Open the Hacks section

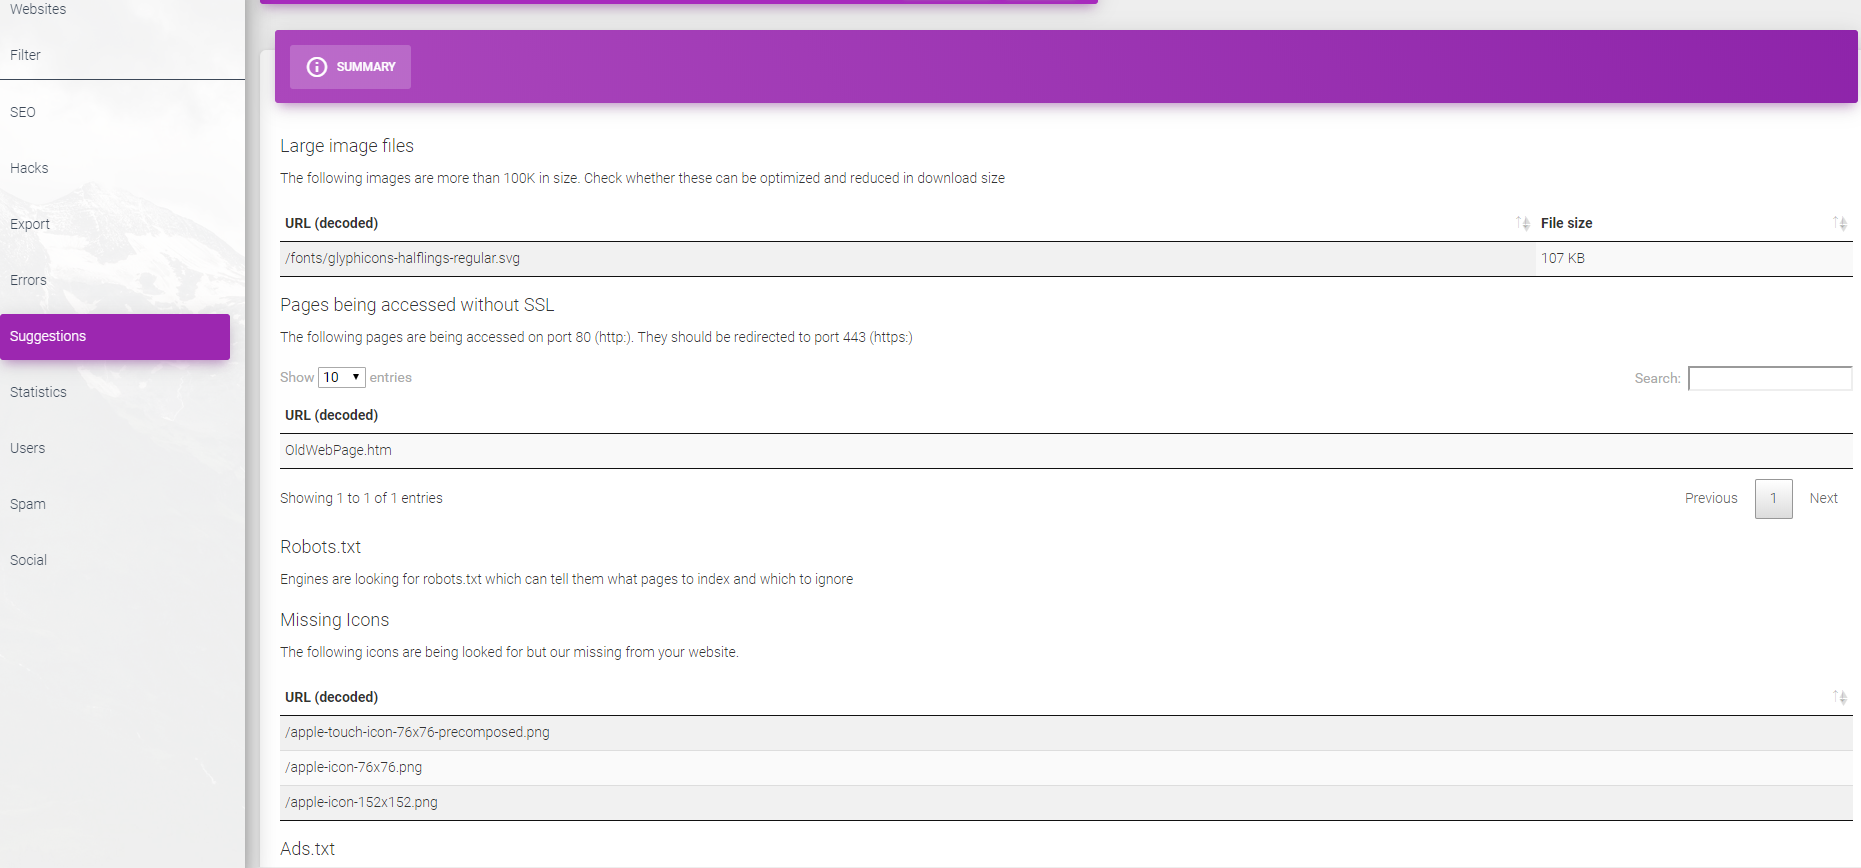[x=29, y=168]
